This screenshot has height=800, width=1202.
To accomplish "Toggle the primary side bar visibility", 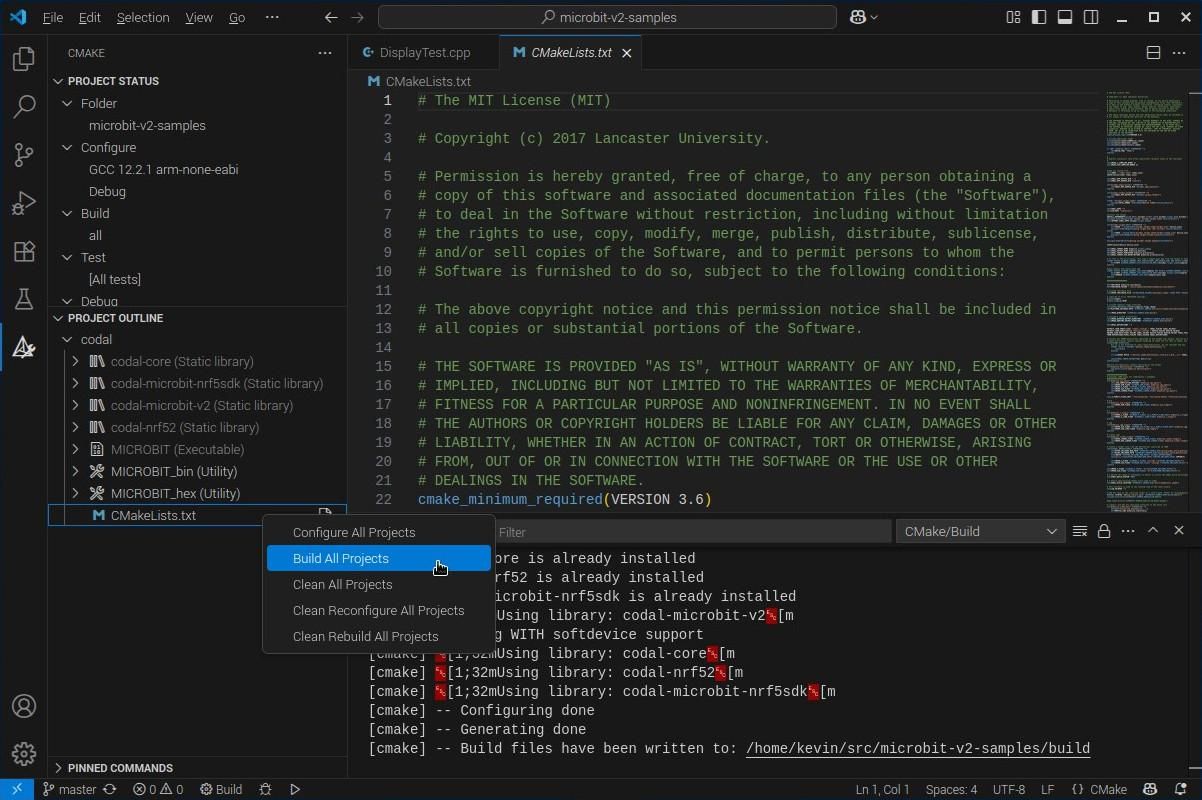I will 1039,17.
